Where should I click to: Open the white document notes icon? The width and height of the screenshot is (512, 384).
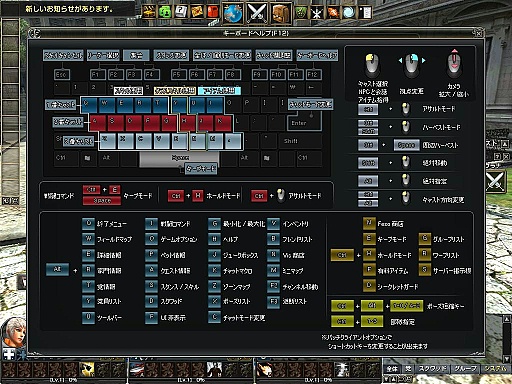[366, 13]
